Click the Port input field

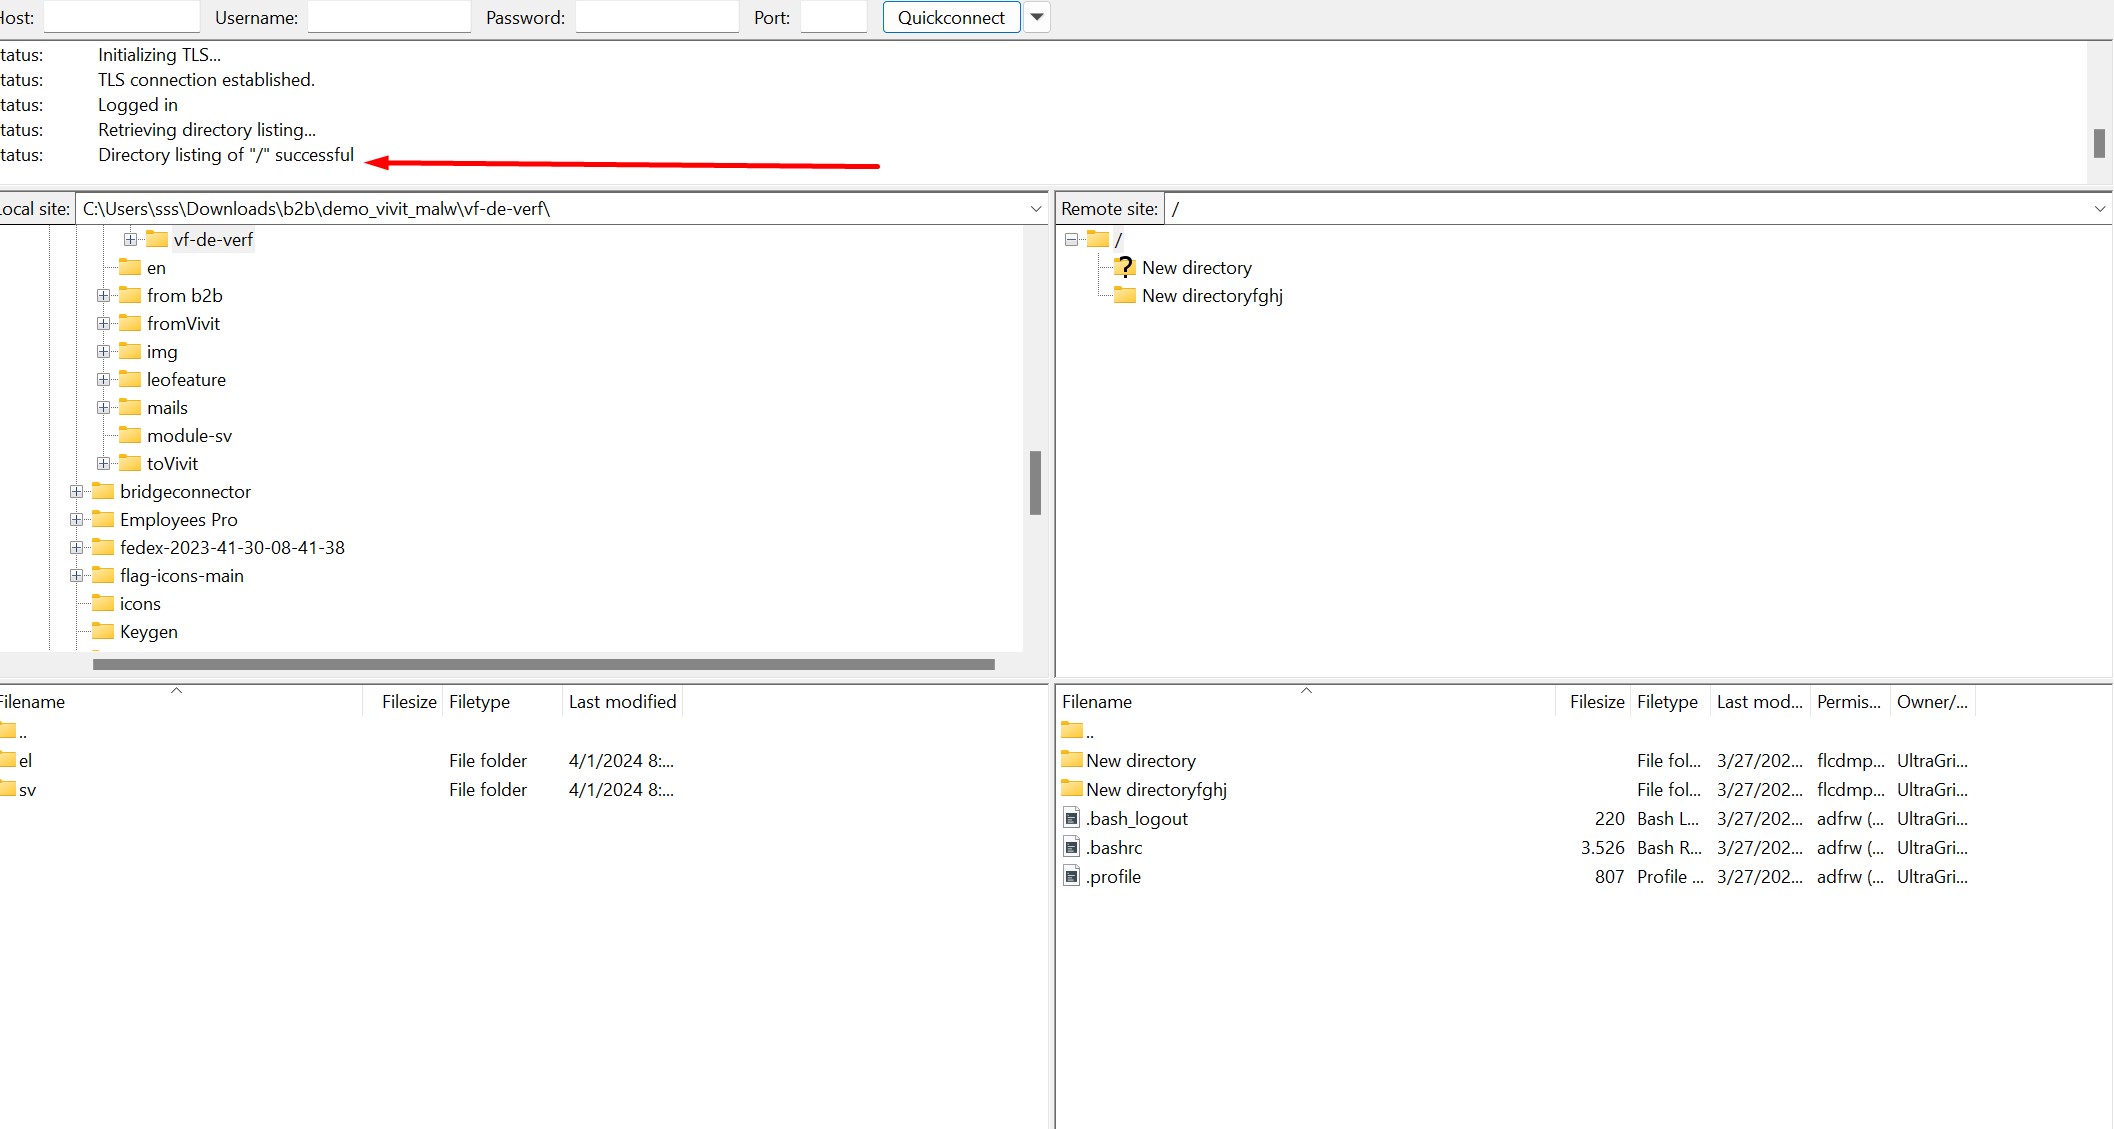coord(833,17)
